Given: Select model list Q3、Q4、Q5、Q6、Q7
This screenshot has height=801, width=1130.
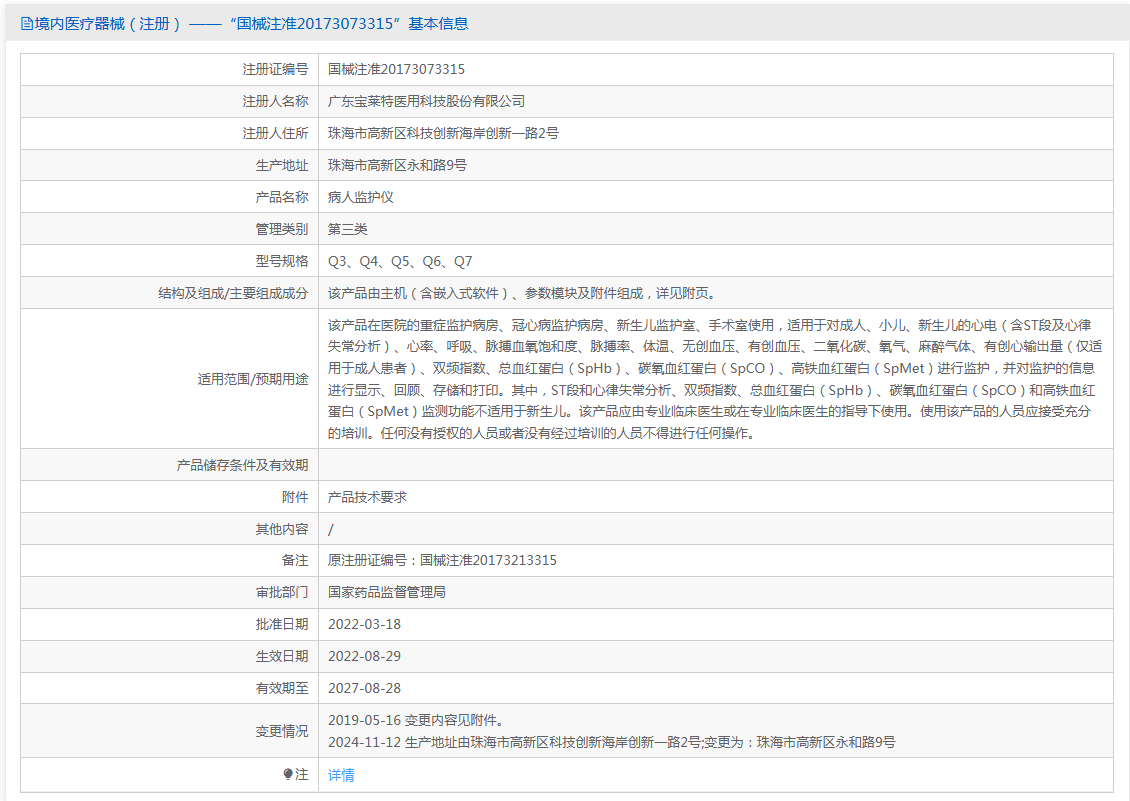Looking at the screenshot, I should 400,261.
